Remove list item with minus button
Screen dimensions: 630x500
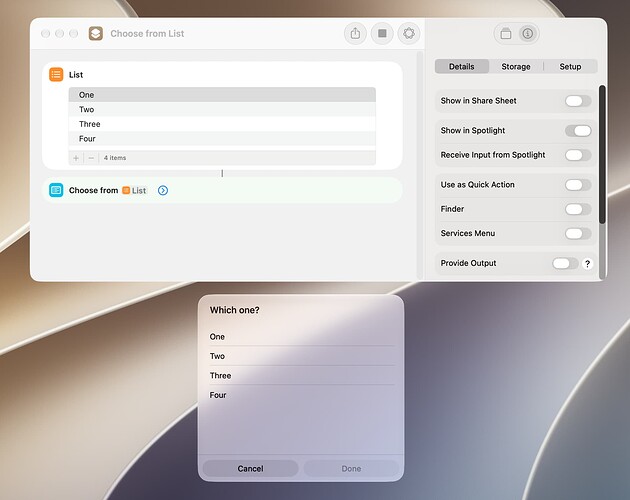coord(91,158)
